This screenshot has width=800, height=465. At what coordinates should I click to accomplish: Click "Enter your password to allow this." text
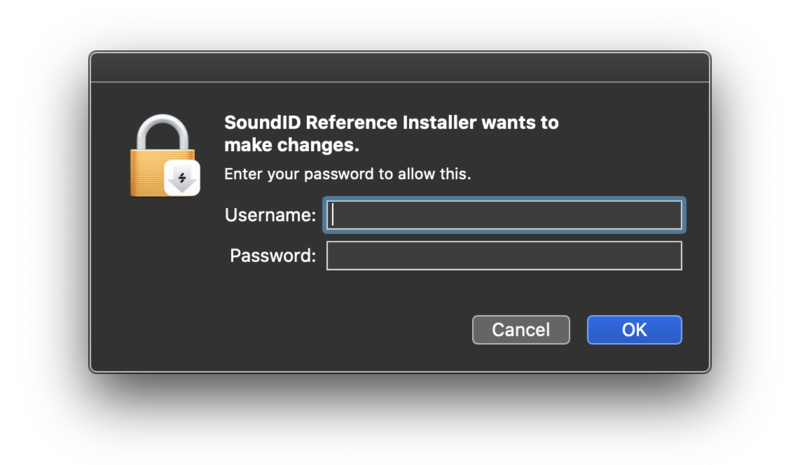point(347,174)
